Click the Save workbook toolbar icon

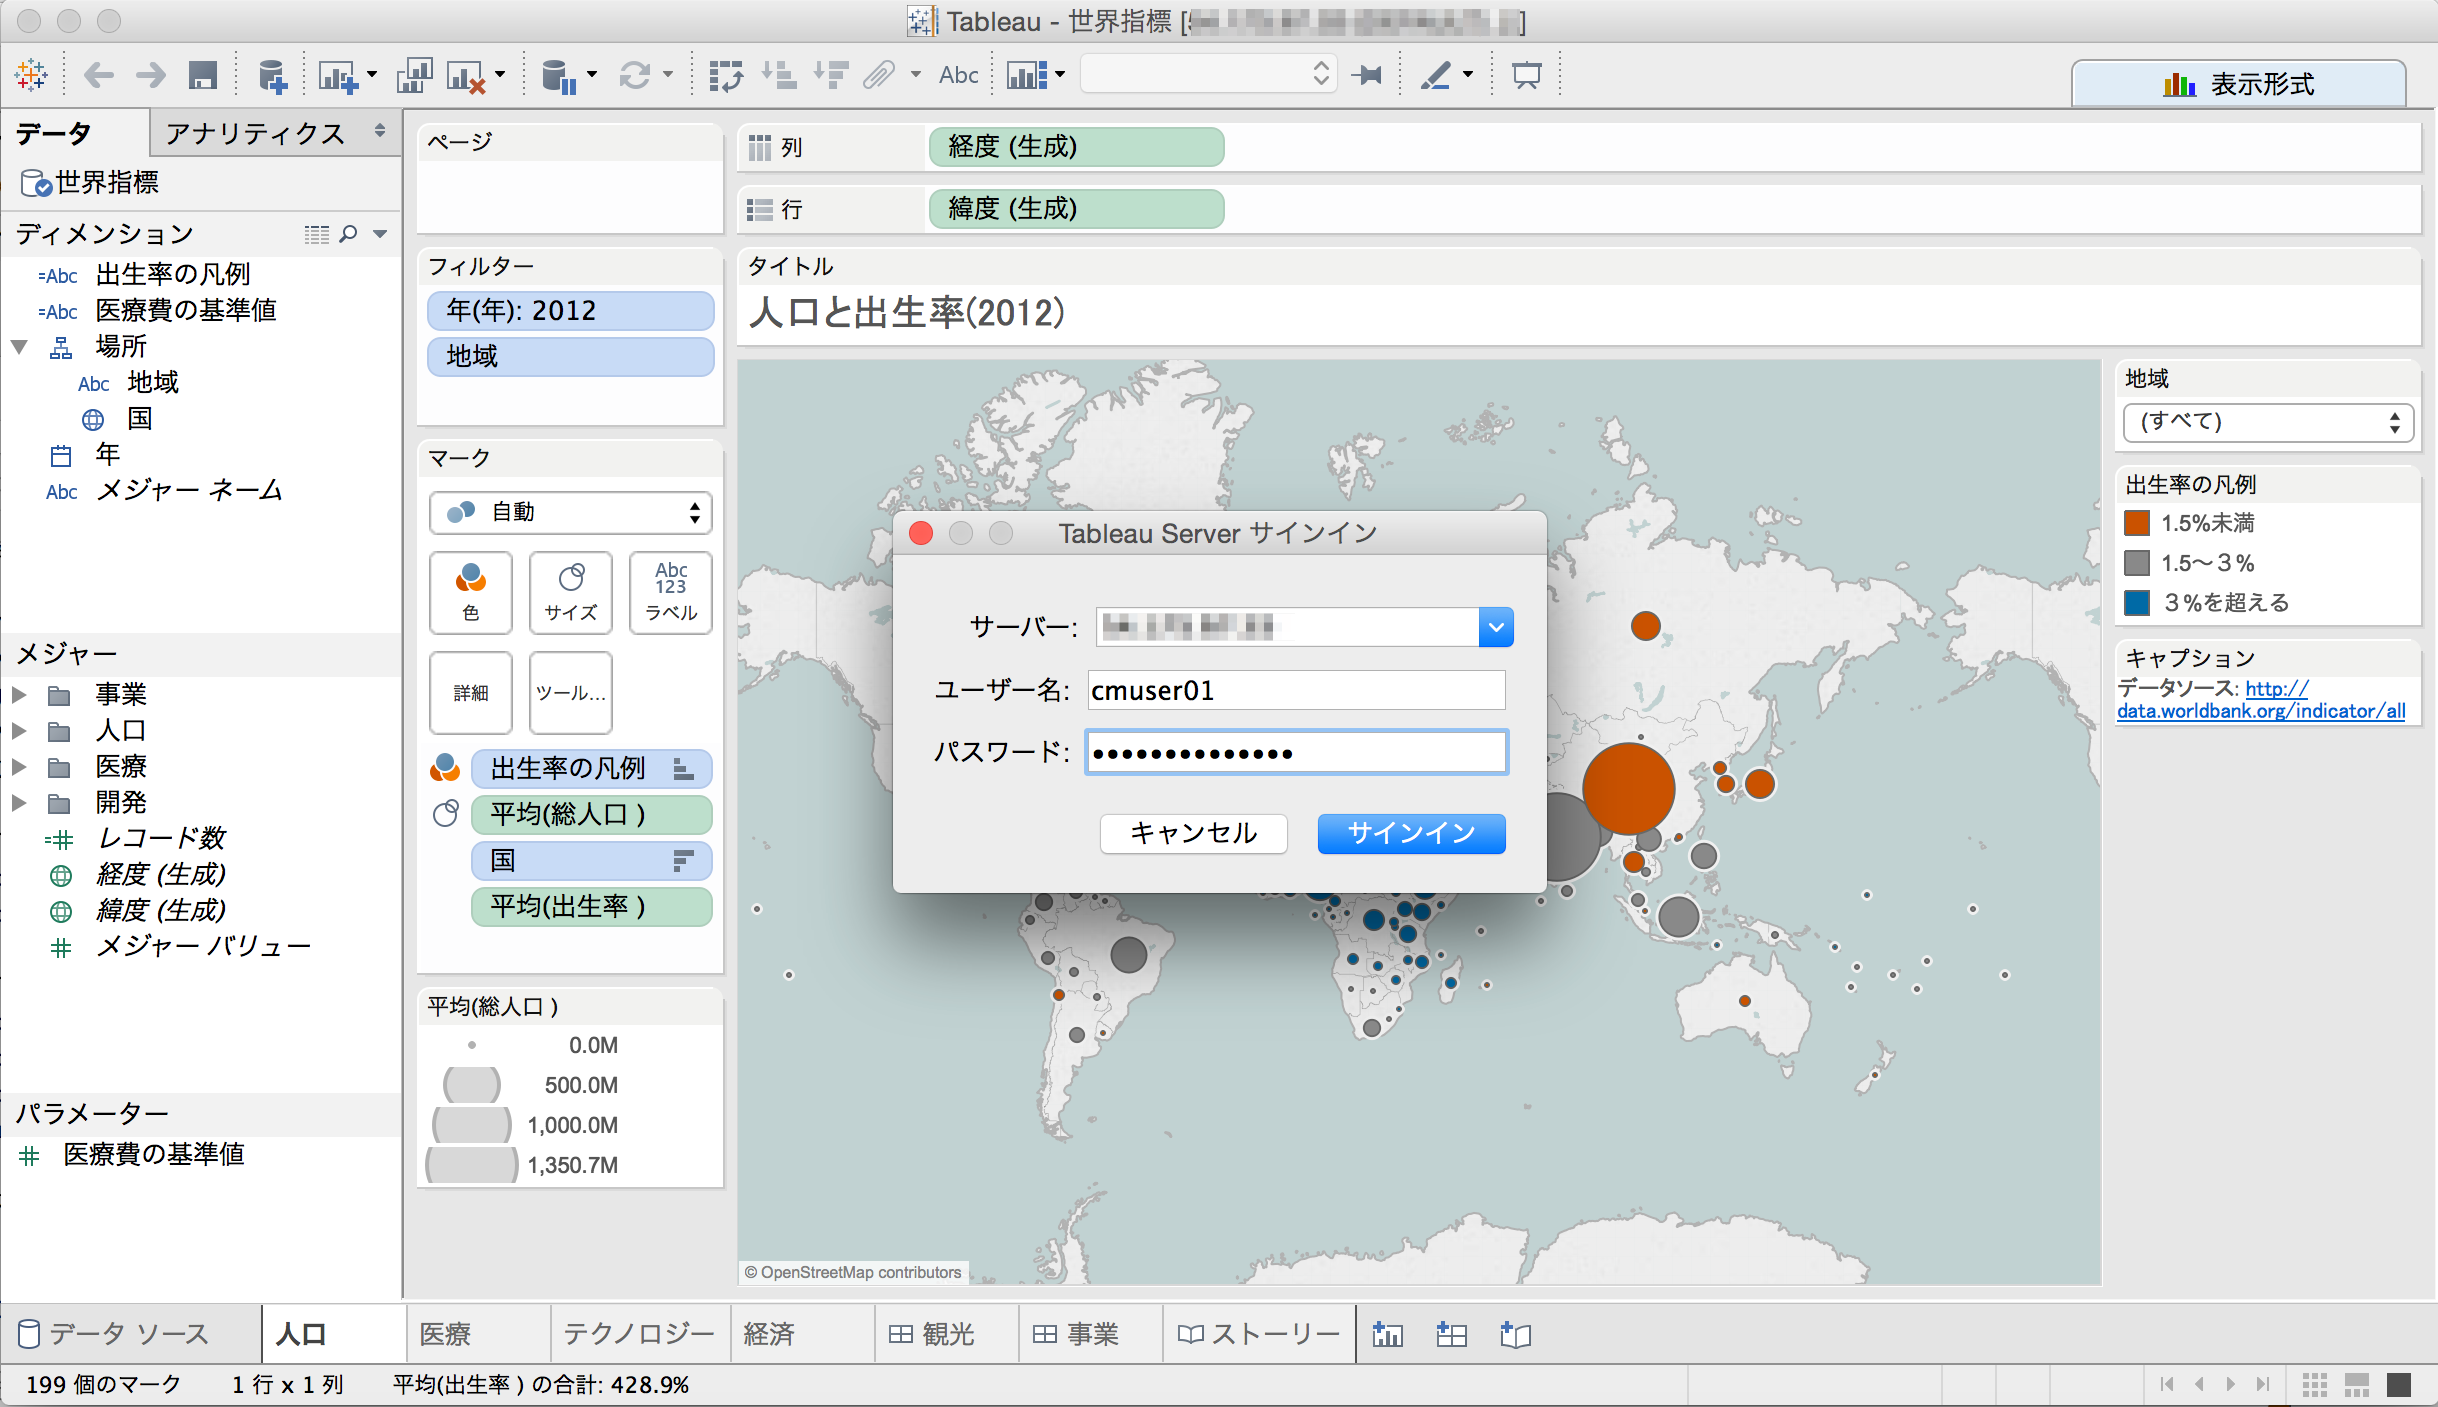point(203,76)
